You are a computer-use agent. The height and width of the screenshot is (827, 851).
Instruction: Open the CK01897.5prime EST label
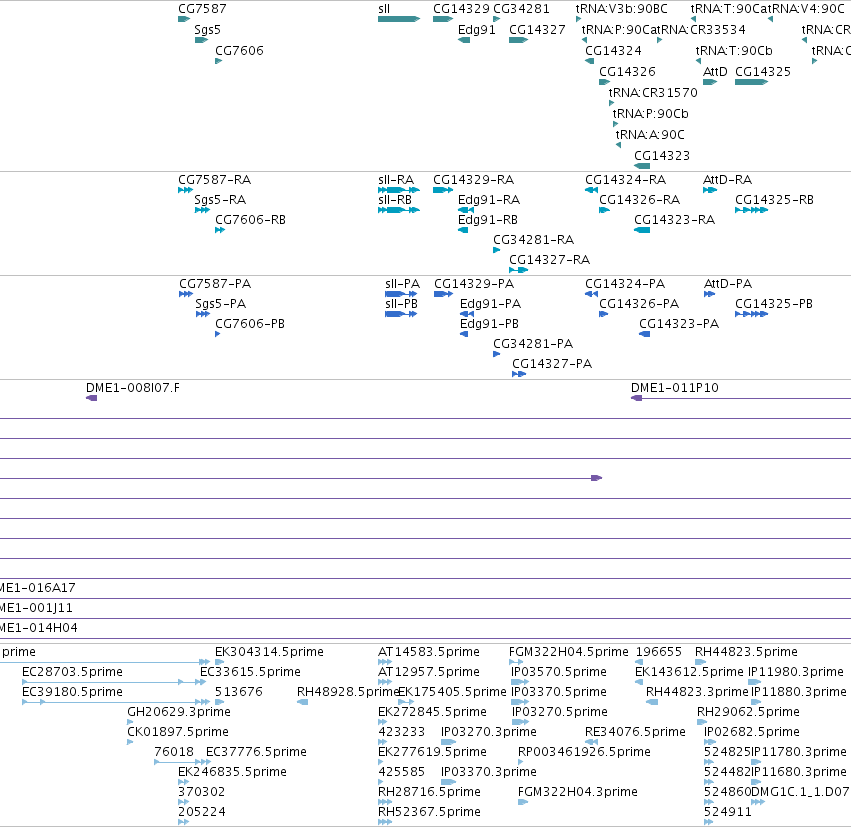(x=177, y=732)
